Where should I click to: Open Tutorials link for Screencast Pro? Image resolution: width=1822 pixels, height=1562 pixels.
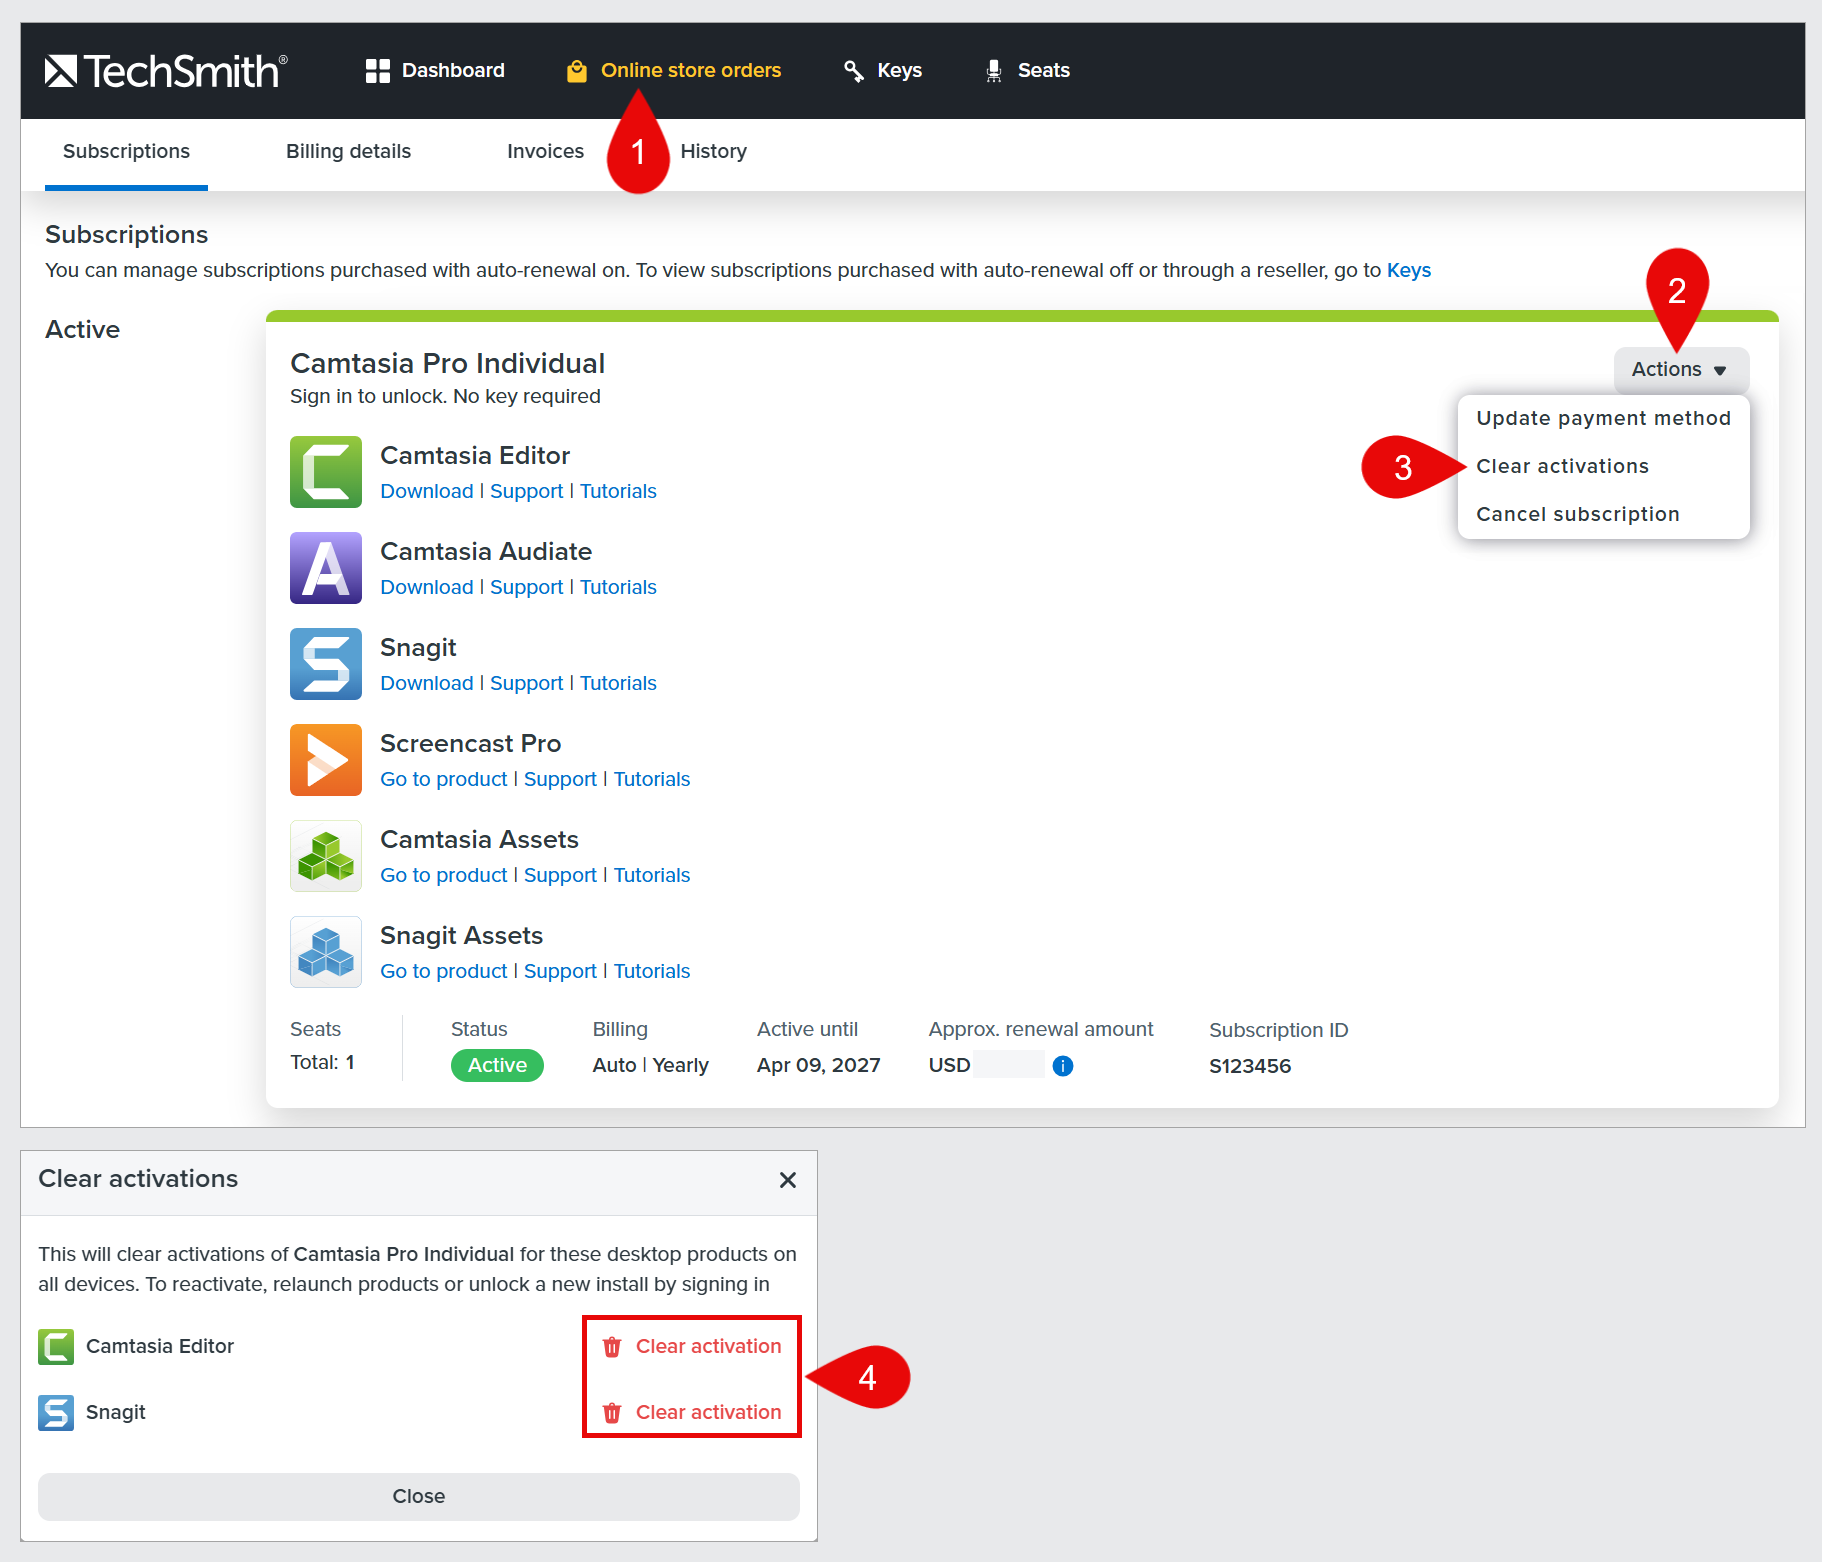pyautogui.click(x=652, y=780)
